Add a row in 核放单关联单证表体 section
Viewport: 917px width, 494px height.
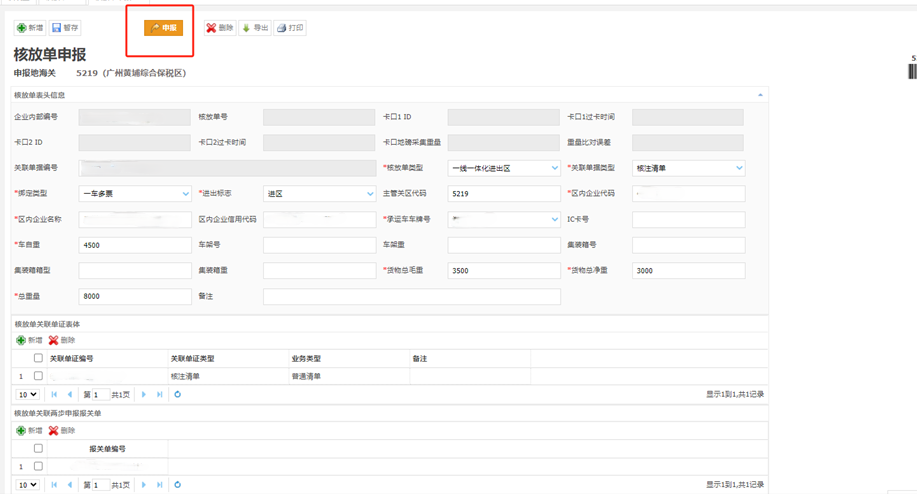tap(29, 340)
